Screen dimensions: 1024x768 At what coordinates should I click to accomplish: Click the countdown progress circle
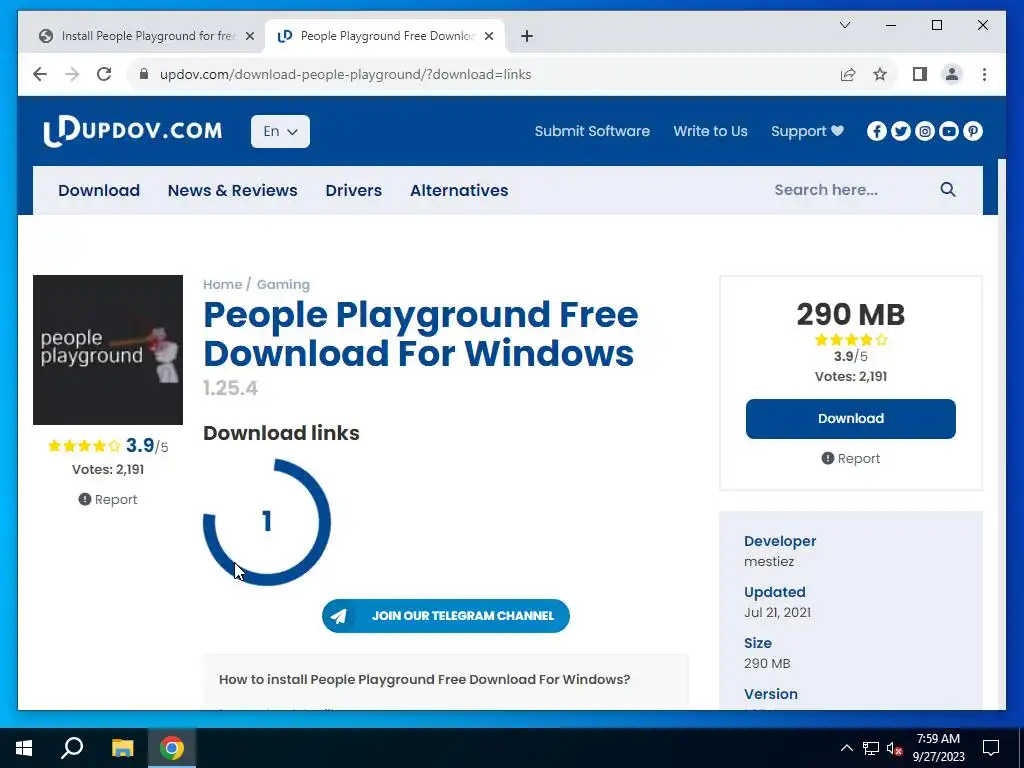pyautogui.click(x=266, y=522)
